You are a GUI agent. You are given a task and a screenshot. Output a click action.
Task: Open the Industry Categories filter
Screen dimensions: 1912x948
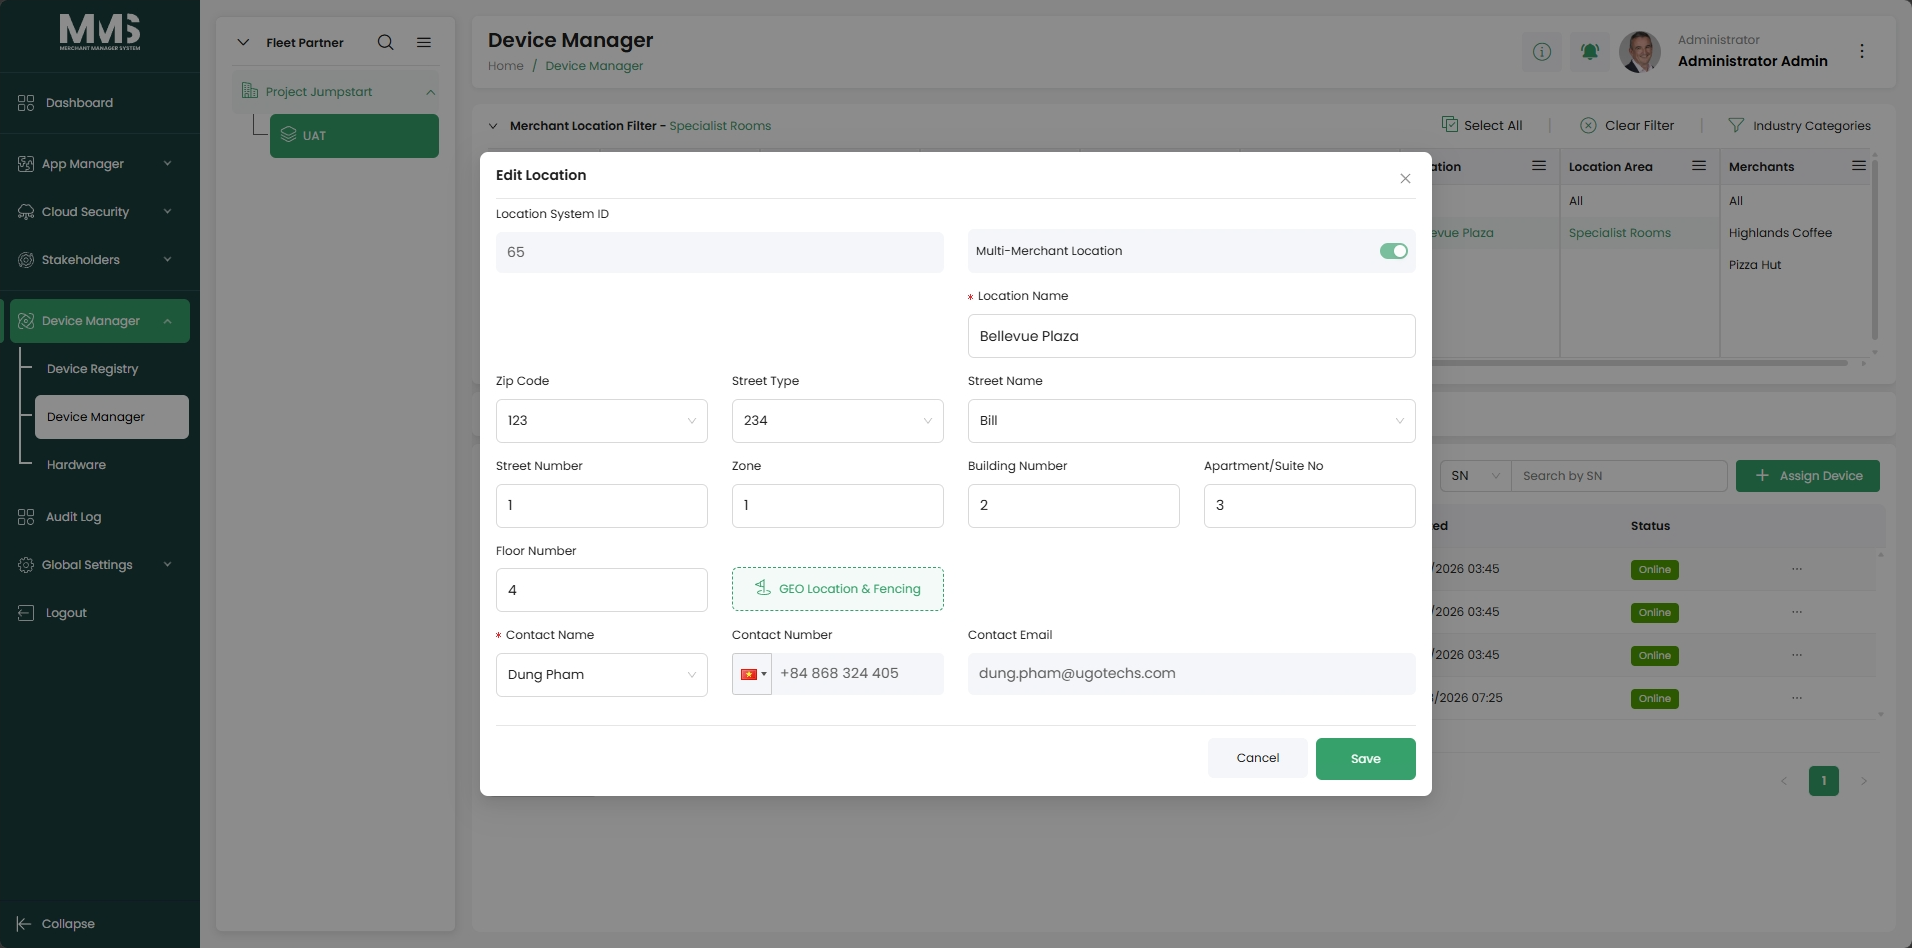(1799, 126)
